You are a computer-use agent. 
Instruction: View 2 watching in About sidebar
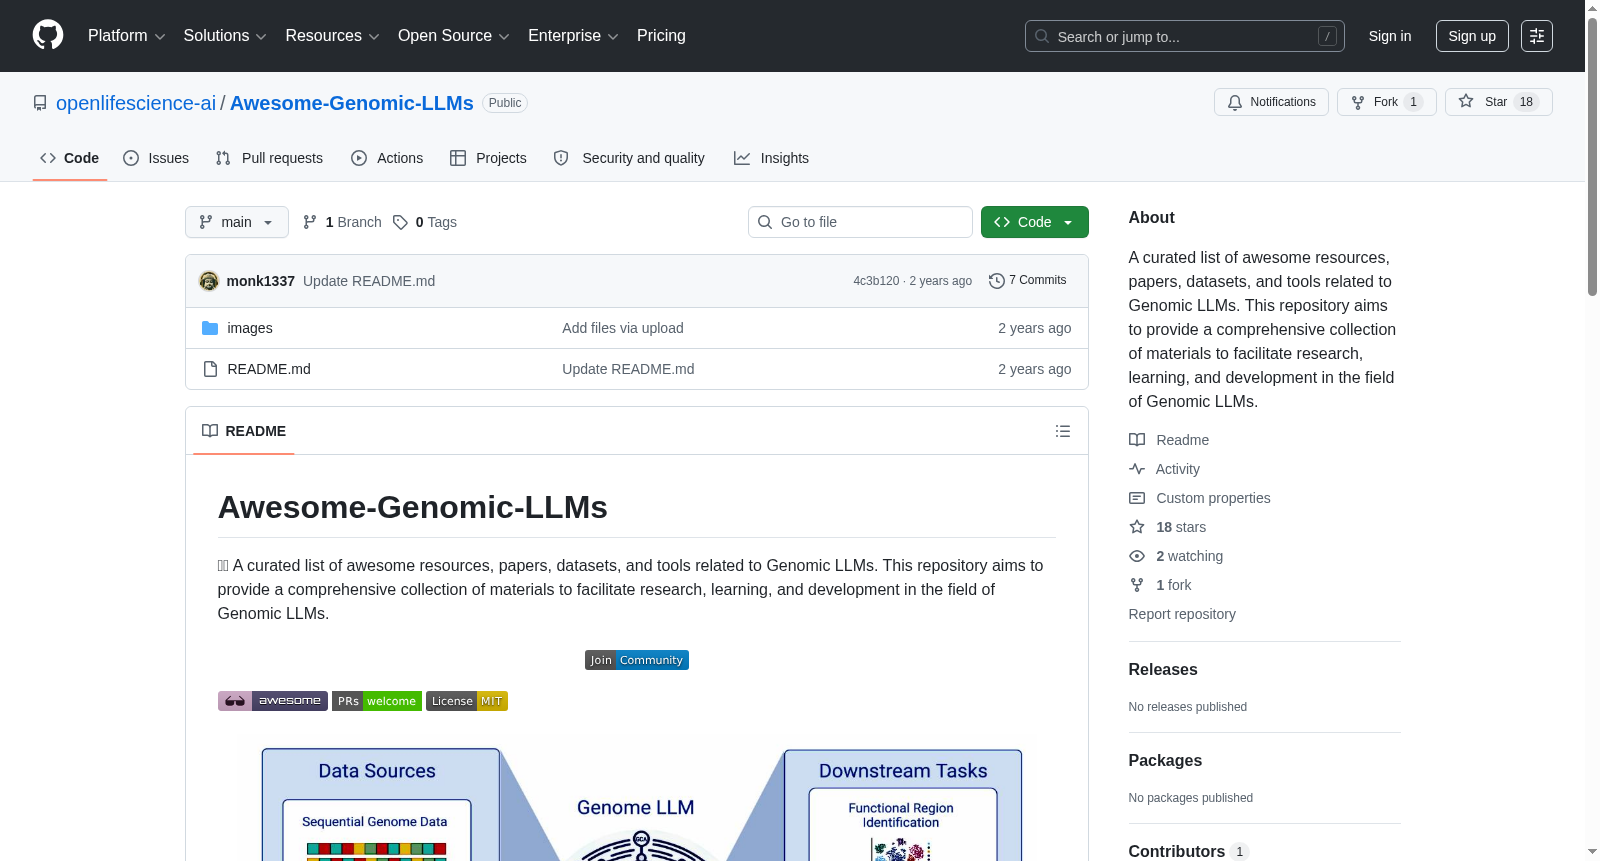tap(1176, 556)
